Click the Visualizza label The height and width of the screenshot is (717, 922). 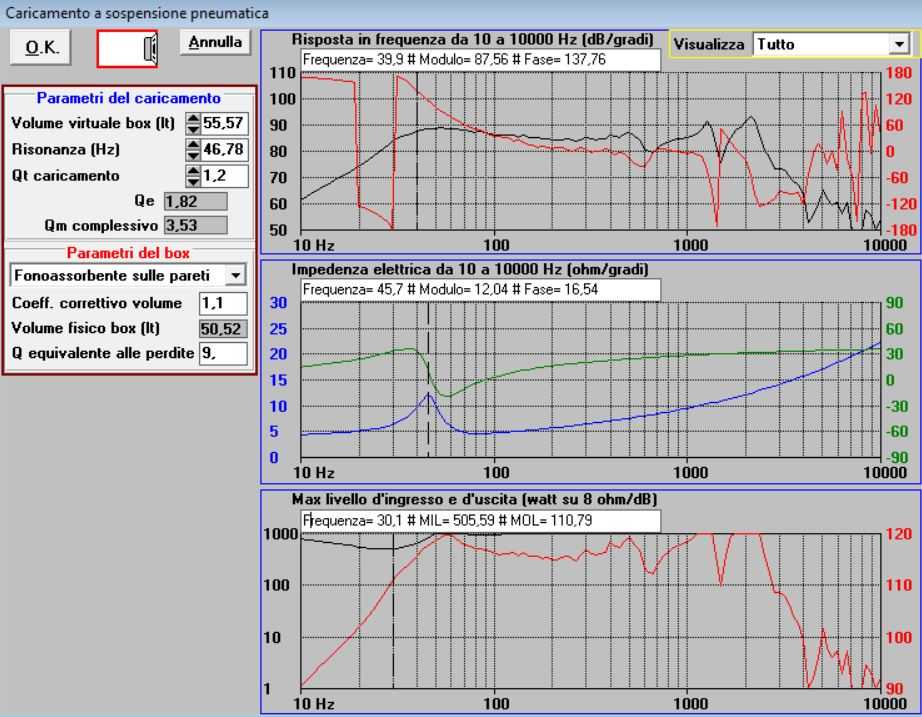(709, 44)
